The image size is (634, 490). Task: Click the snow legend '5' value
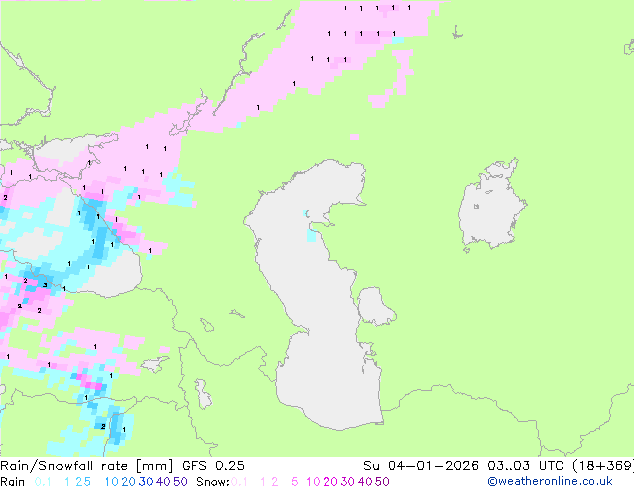(295, 482)
